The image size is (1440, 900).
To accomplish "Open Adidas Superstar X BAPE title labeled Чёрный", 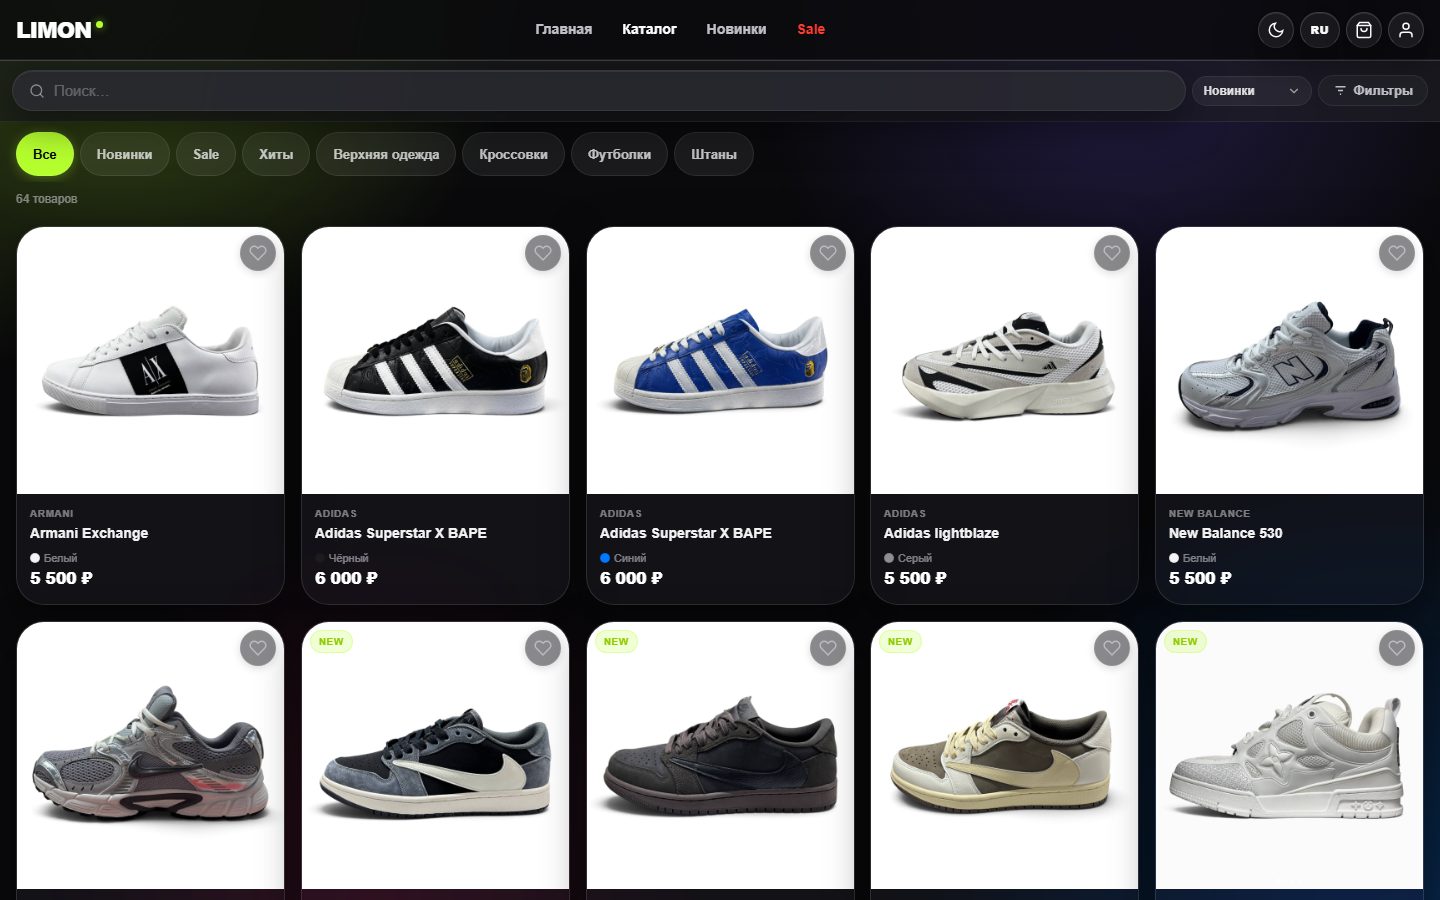I will (x=401, y=534).
